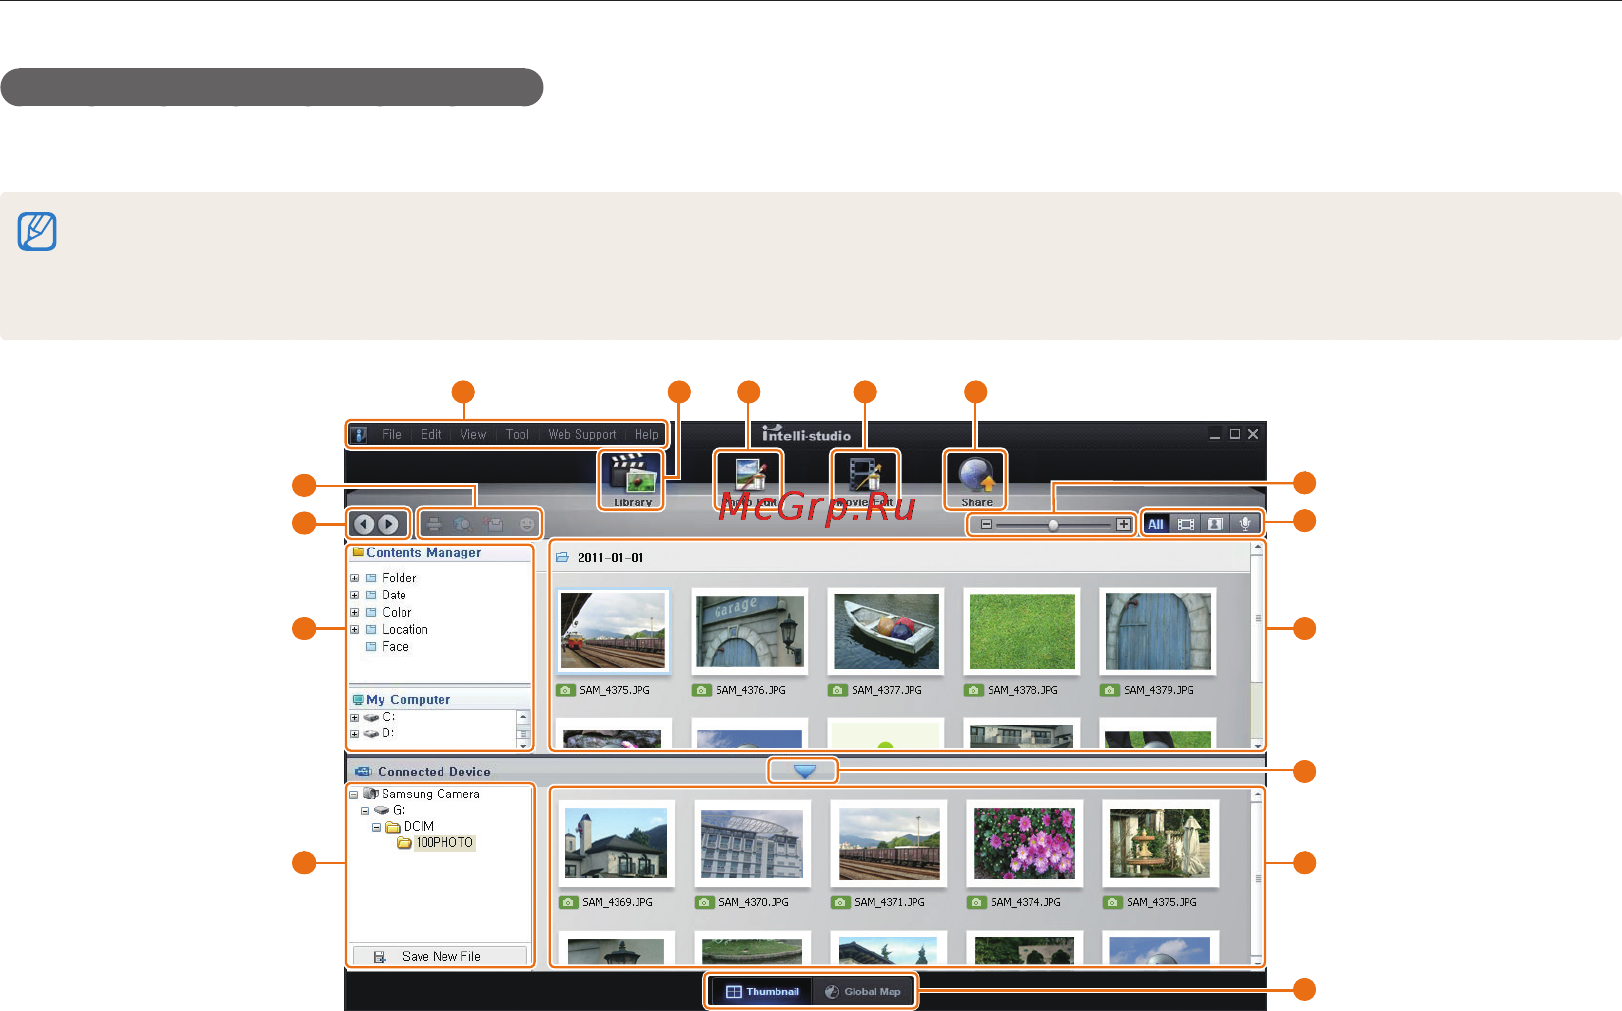
Task: Select device thumbnail SAM_4369.JPG house
Action: pos(616,843)
